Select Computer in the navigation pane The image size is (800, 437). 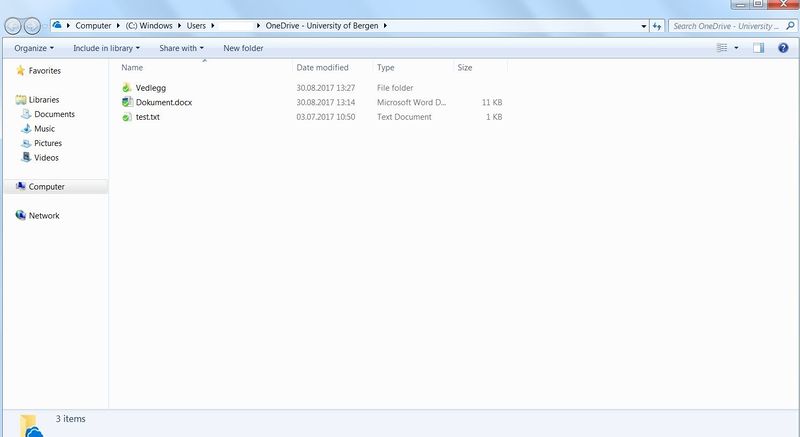coord(46,187)
